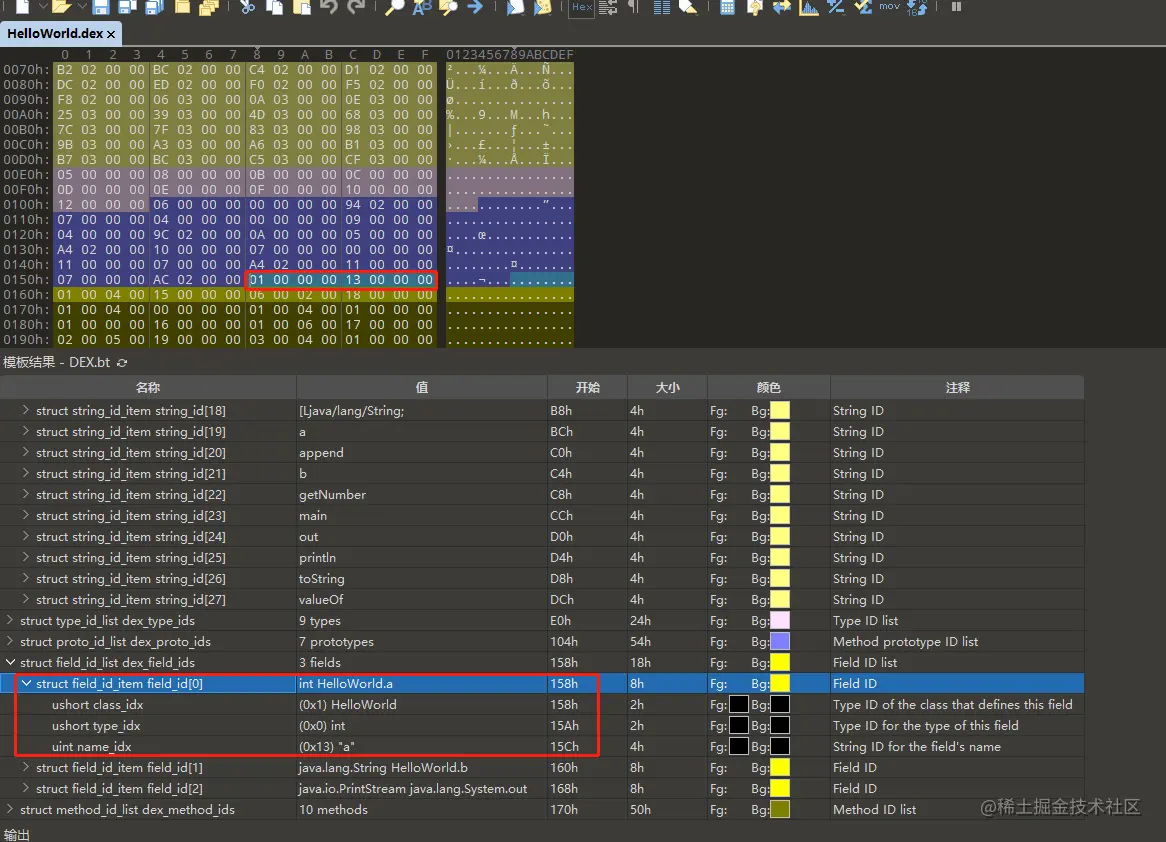
Task: Click hex row address 0150h
Action: (x=26, y=280)
